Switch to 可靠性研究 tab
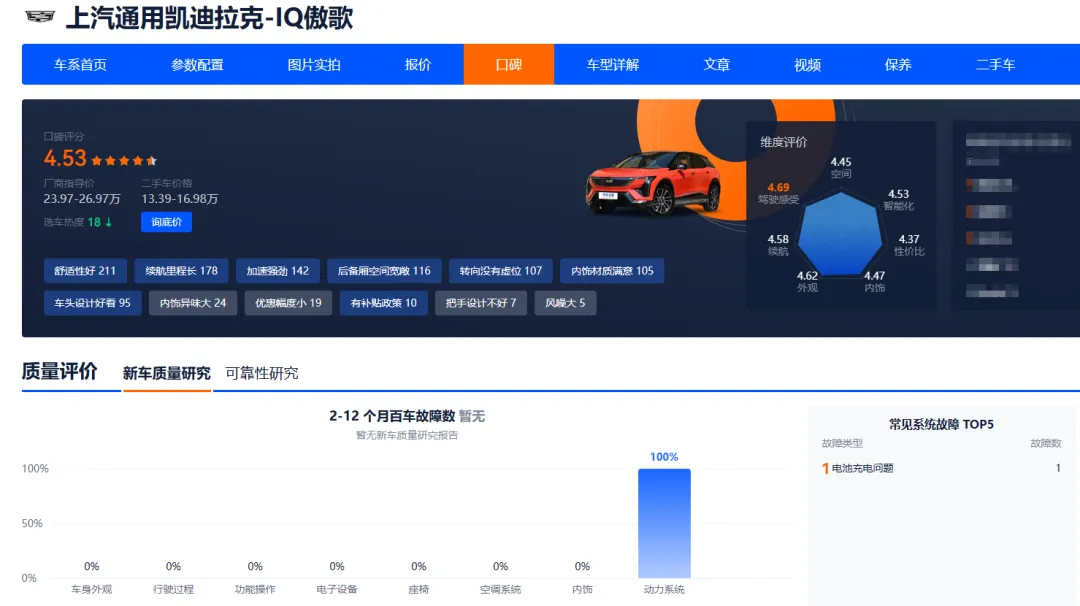Viewport: 1080px width, 606px height. (x=262, y=373)
